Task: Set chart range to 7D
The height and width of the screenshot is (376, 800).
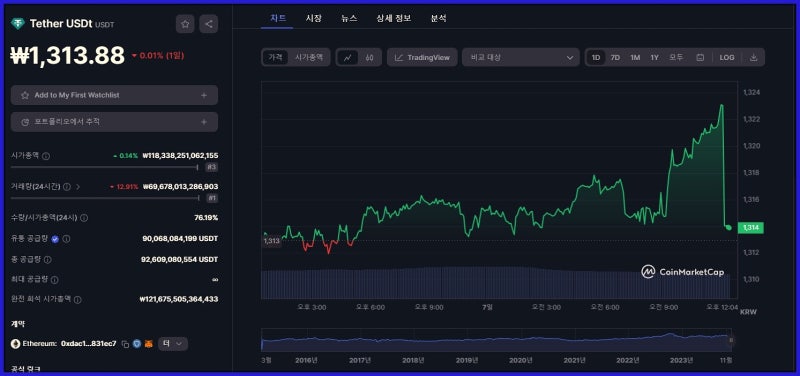Action: 615,58
